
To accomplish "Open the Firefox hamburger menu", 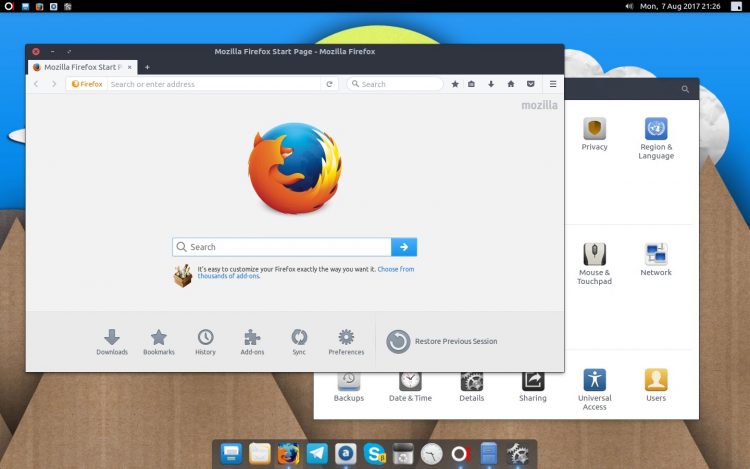I will pyautogui.click(x=552, y=84).
